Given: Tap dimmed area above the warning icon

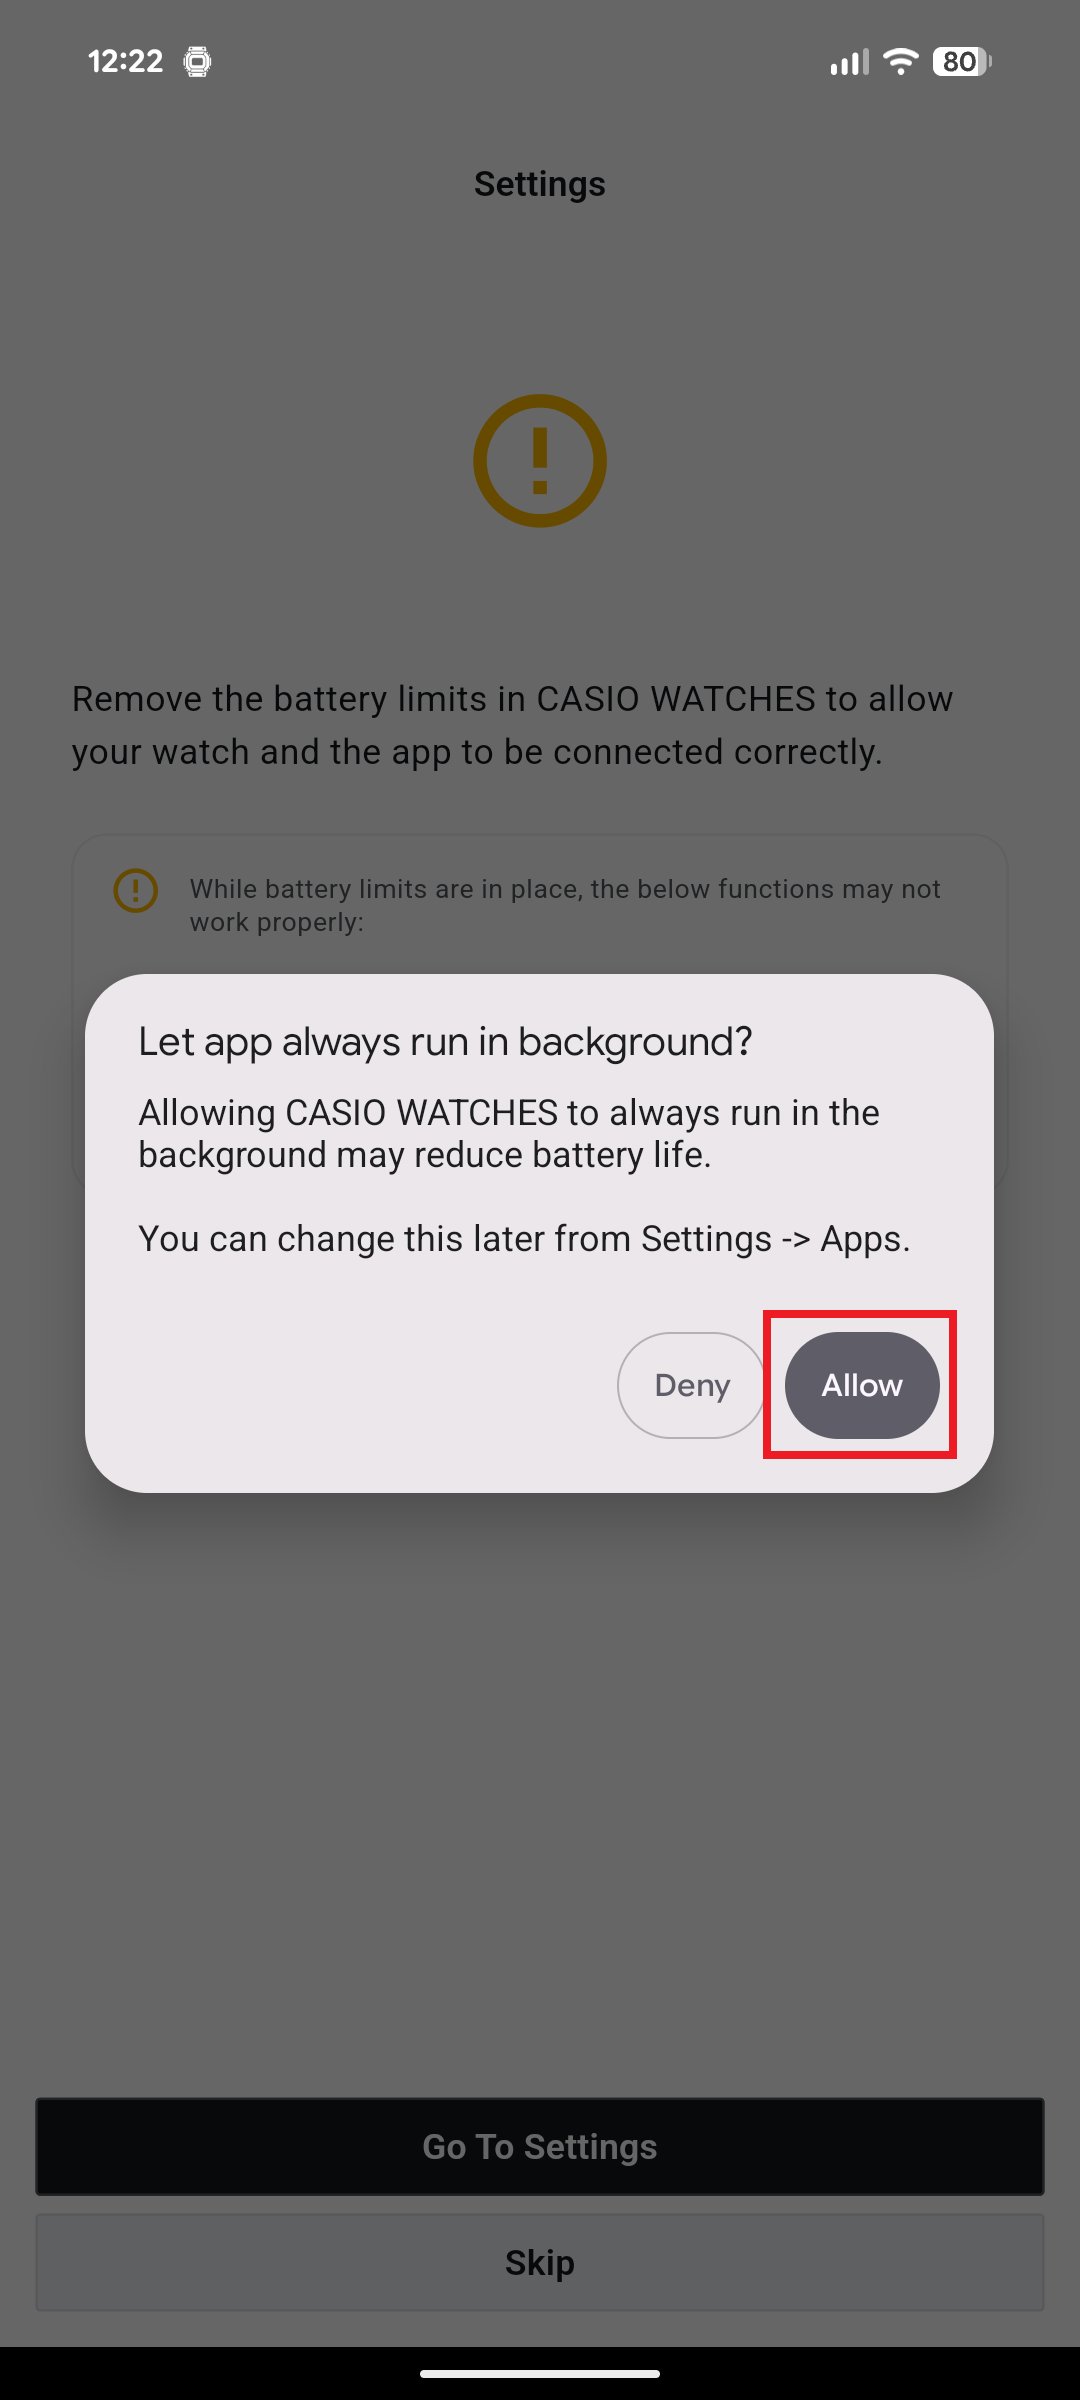Looking at the screenshot, I should 540,300.
